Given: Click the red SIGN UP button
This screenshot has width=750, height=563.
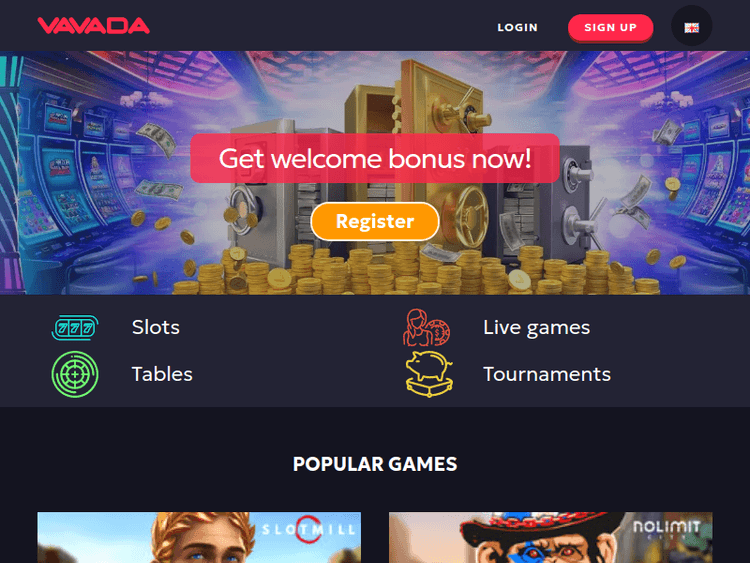Looking at the screenshot, I should pos(611,28).
